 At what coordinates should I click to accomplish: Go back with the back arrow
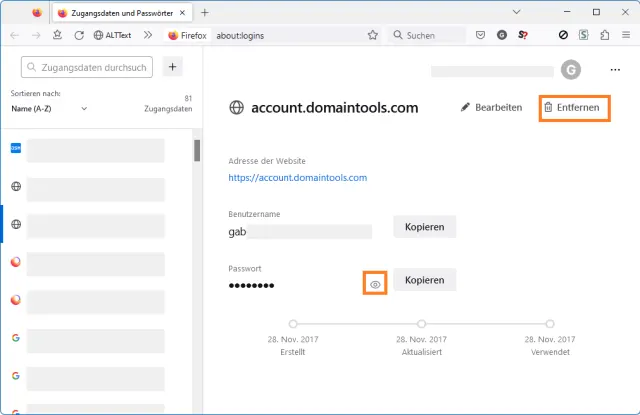pos(15,36)
